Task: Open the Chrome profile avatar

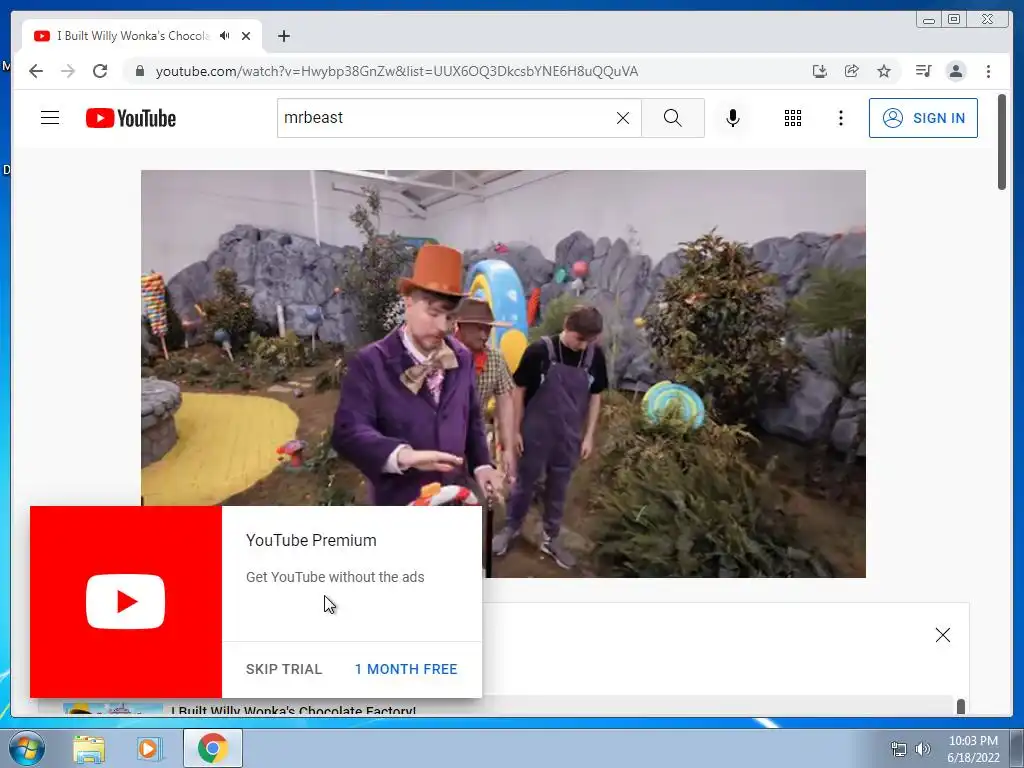Action: tap(956, 71)
